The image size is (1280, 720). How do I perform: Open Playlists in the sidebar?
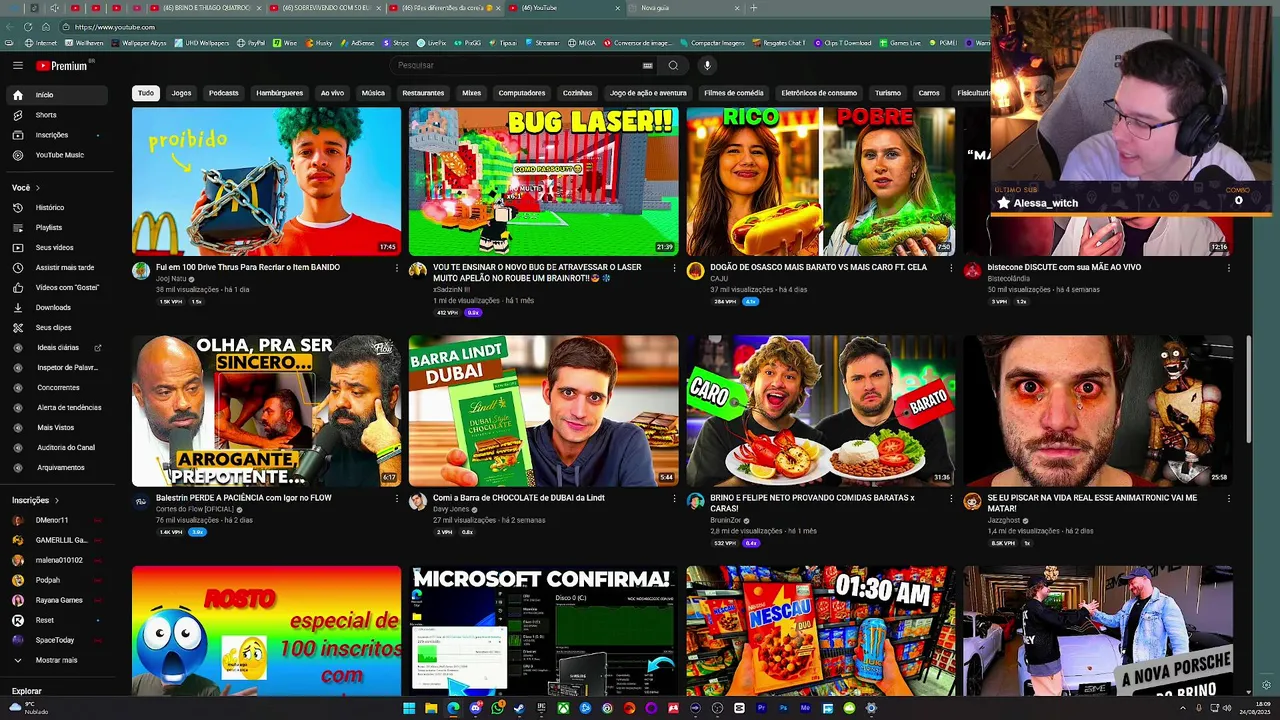click(56, 227)
